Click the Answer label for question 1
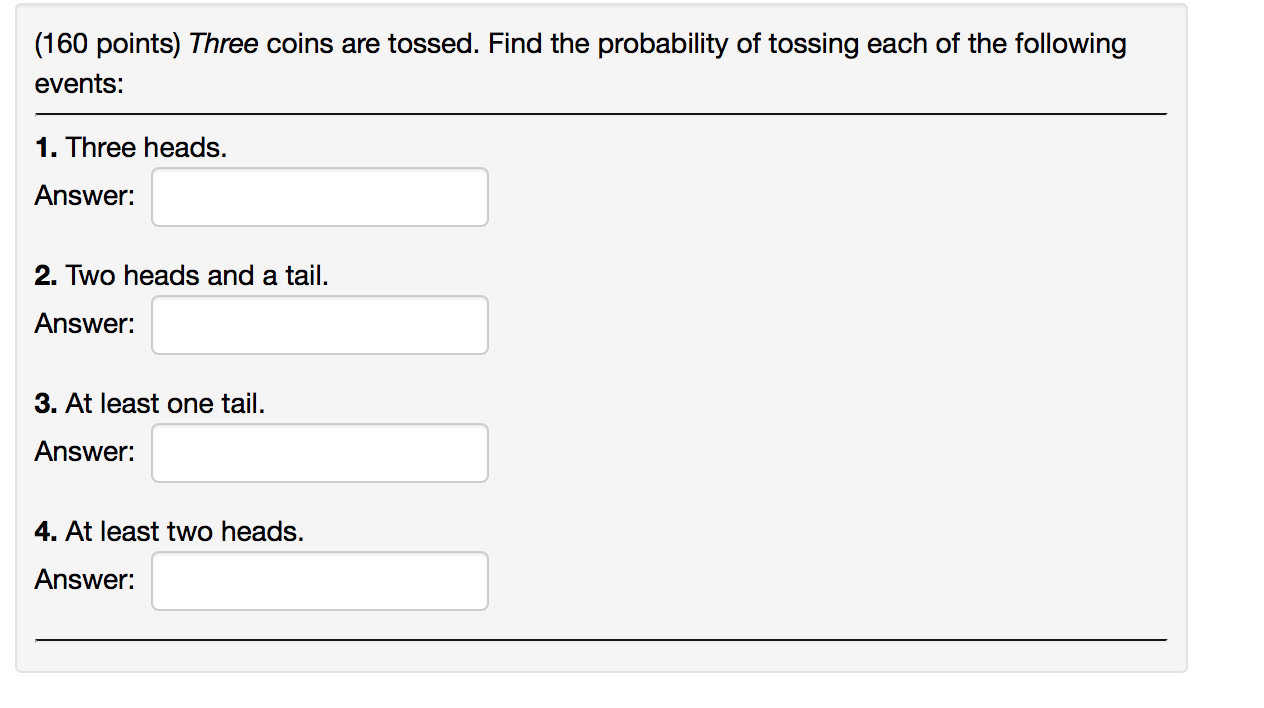 (84, 195)
